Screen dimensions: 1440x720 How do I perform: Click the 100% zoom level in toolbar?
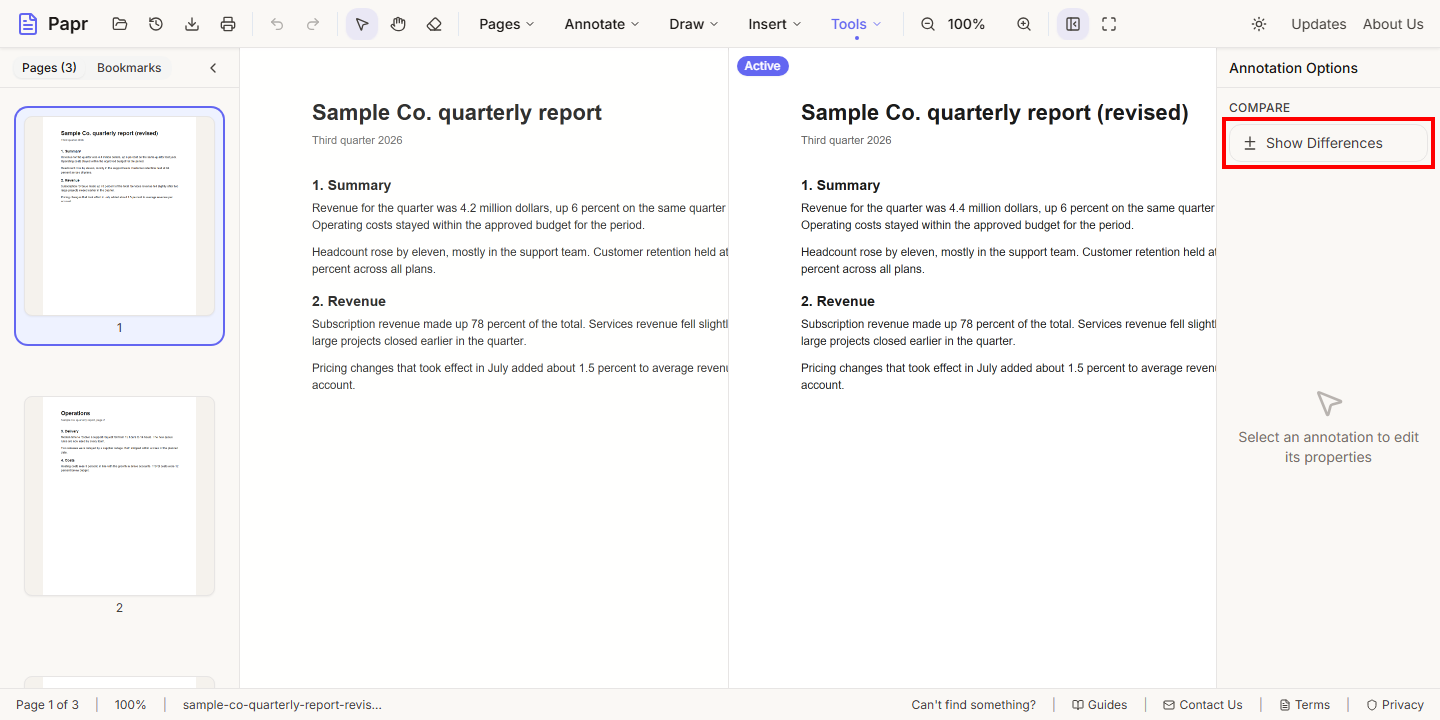(966, 24)
